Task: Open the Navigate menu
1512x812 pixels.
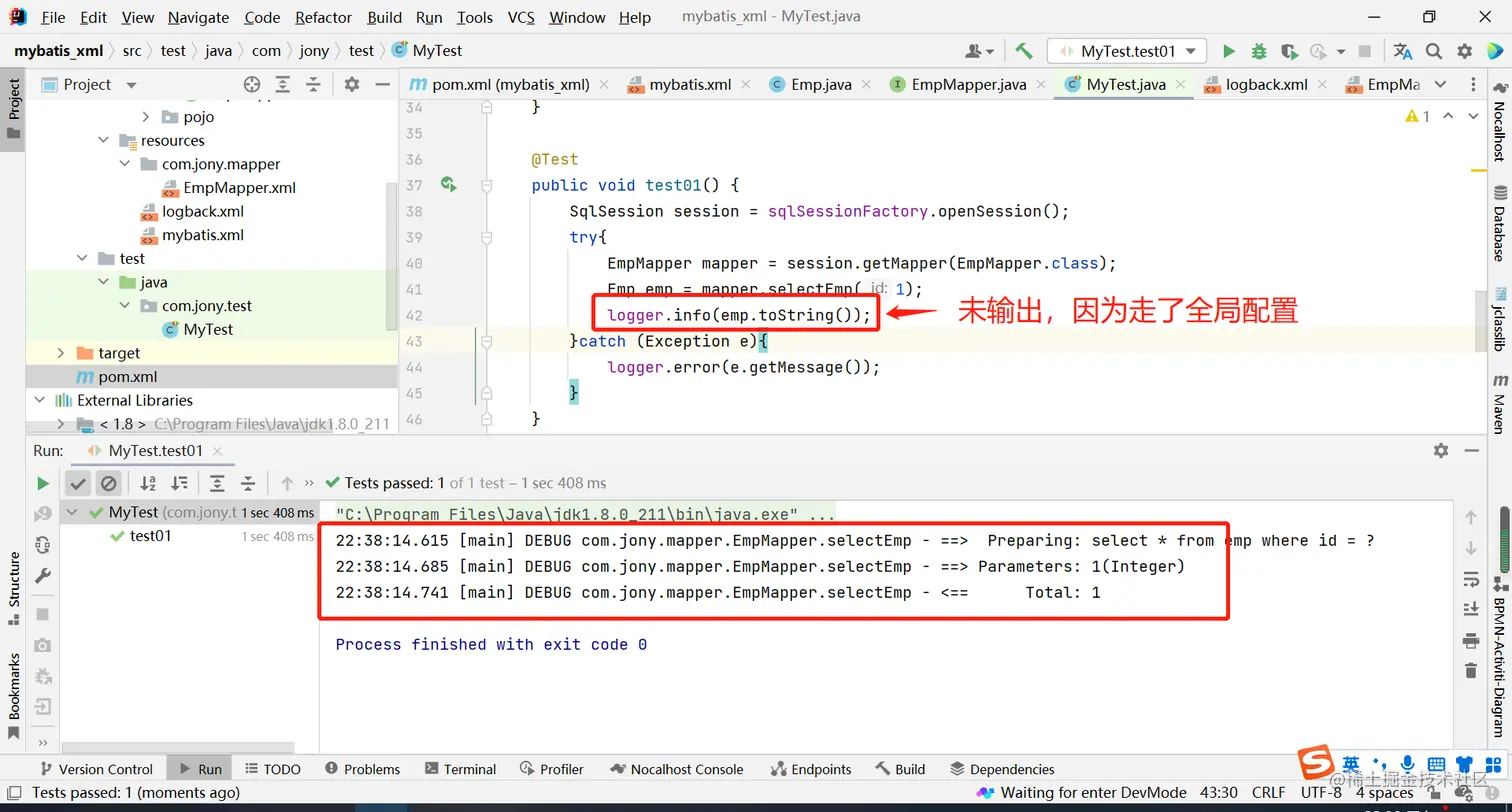Action: [198, 17]
